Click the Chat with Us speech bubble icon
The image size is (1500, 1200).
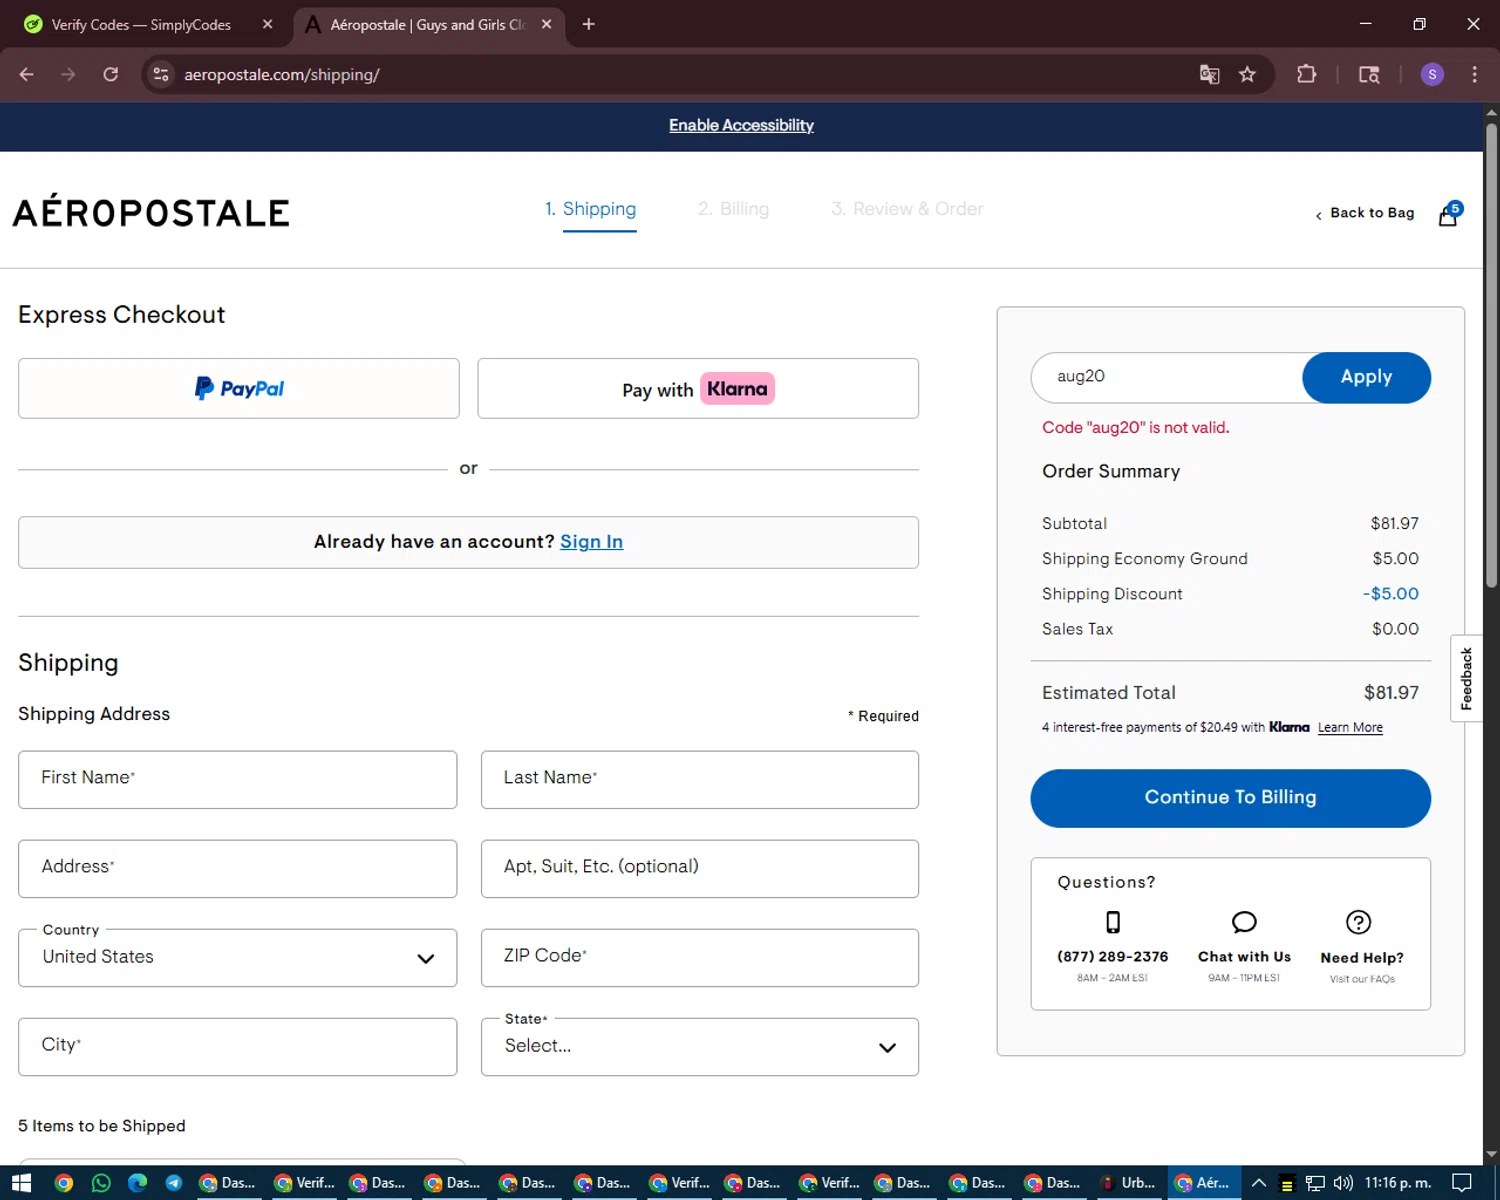pyautogui.click(x=1244, y=922)
